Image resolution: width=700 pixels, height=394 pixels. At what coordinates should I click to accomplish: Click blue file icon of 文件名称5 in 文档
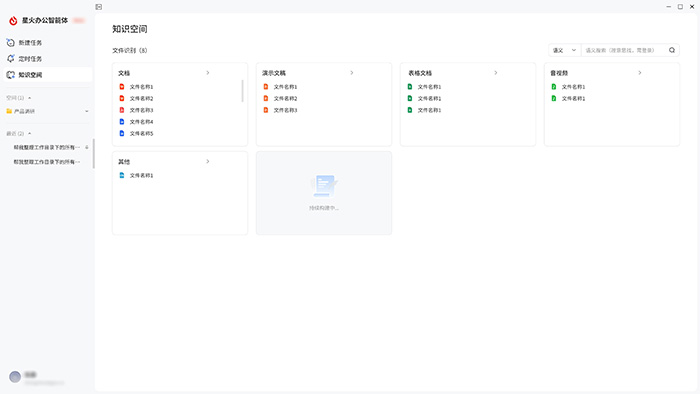point(122,133)
